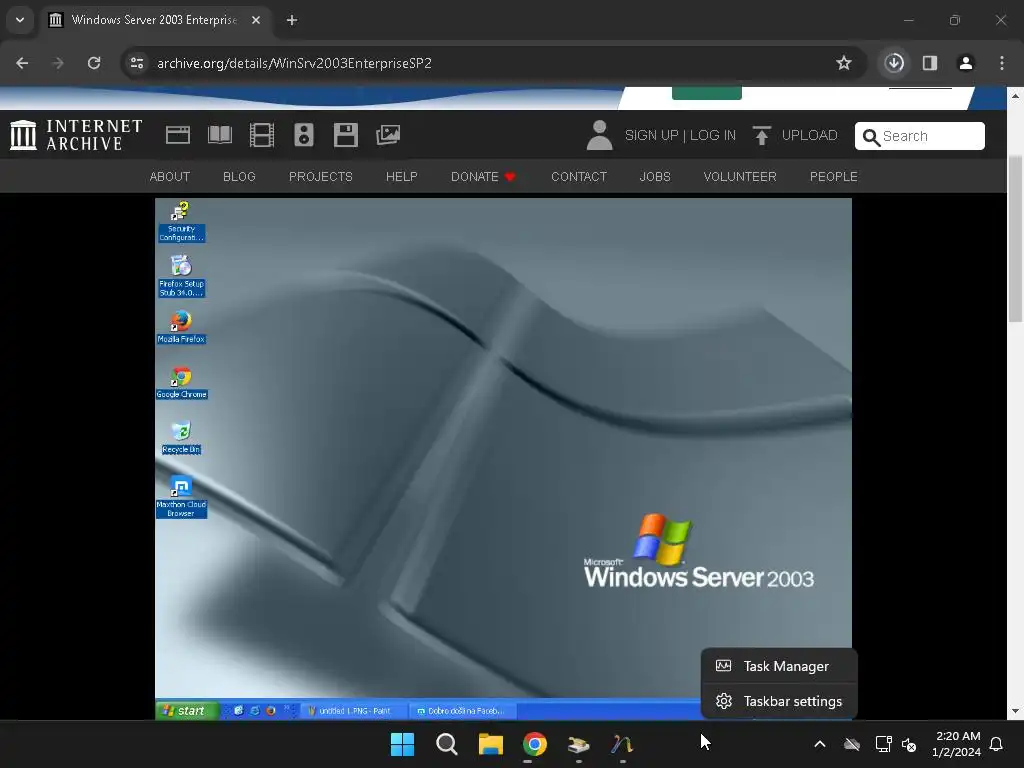Open the Video film-strip icon
Screen dimensions: 1024x768
261,135
